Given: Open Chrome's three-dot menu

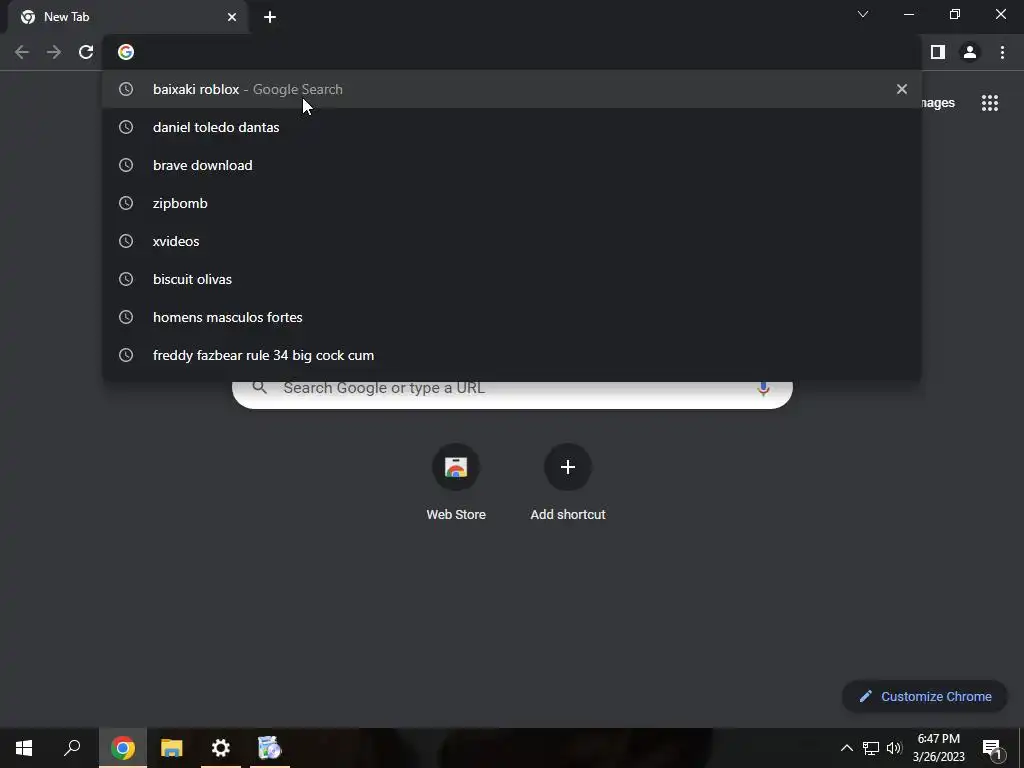Looking at the screenshot, I should (1002, 52).
